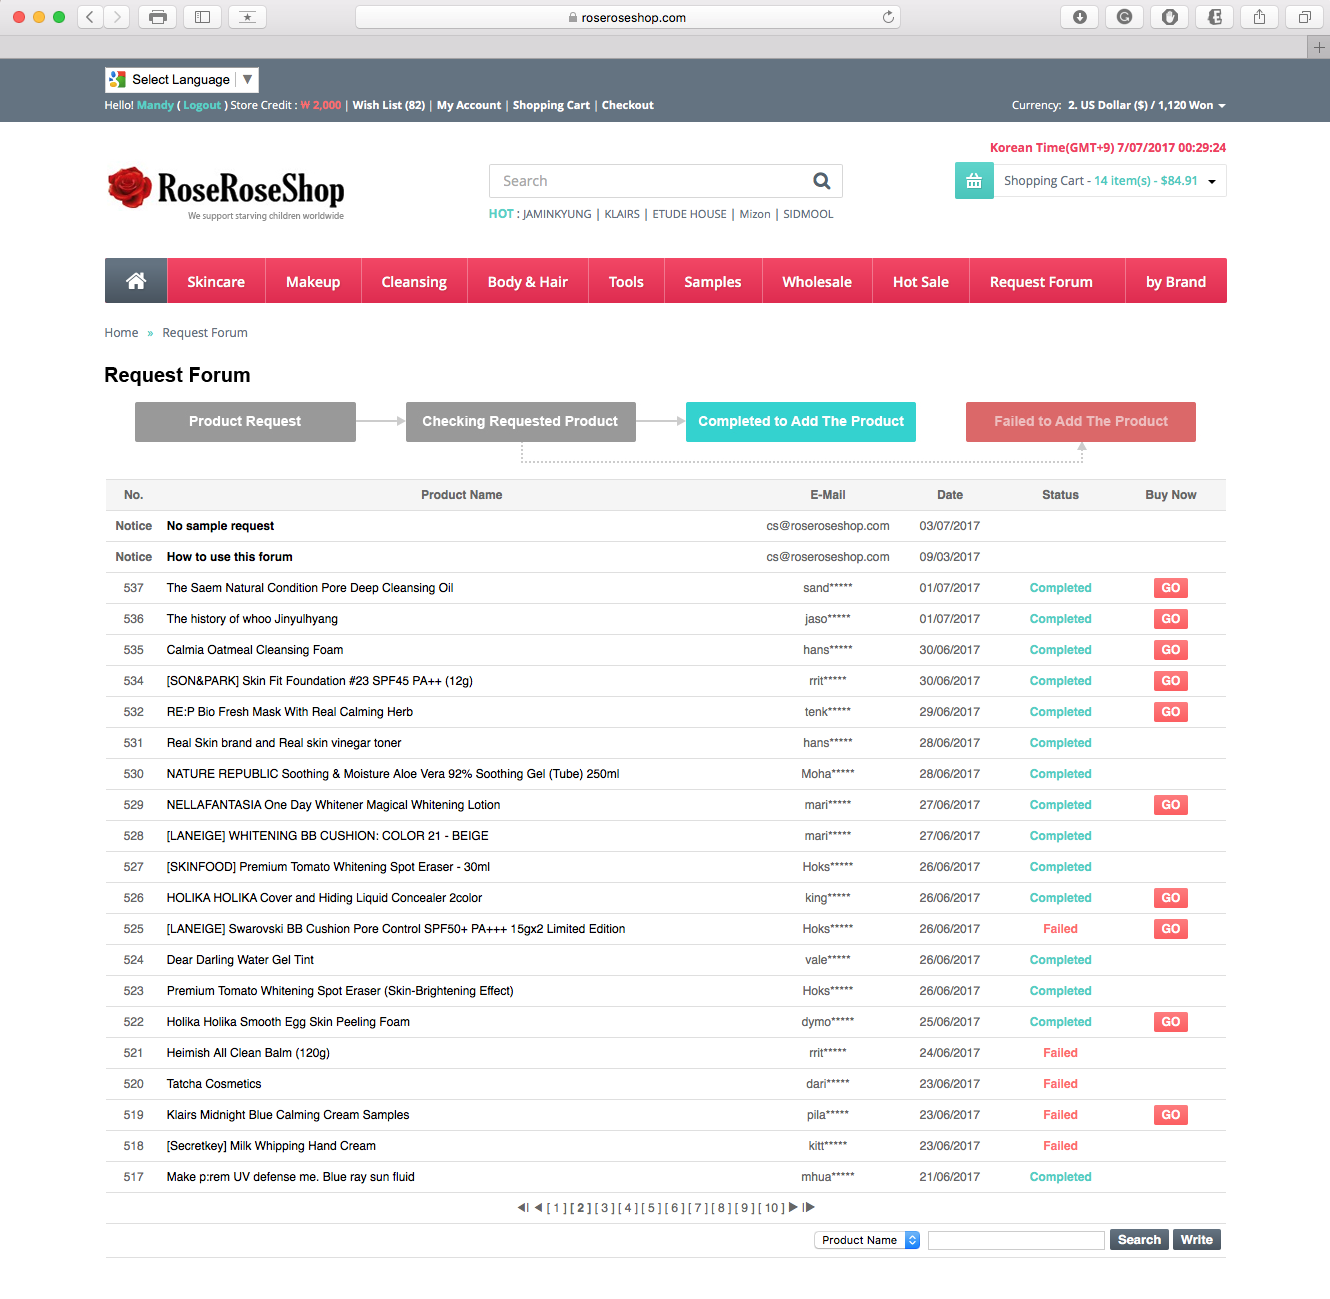Click the Grammarly extension icon
The width and height of the screenshot is (1330, 1299).
click(x=1124, y=17)
